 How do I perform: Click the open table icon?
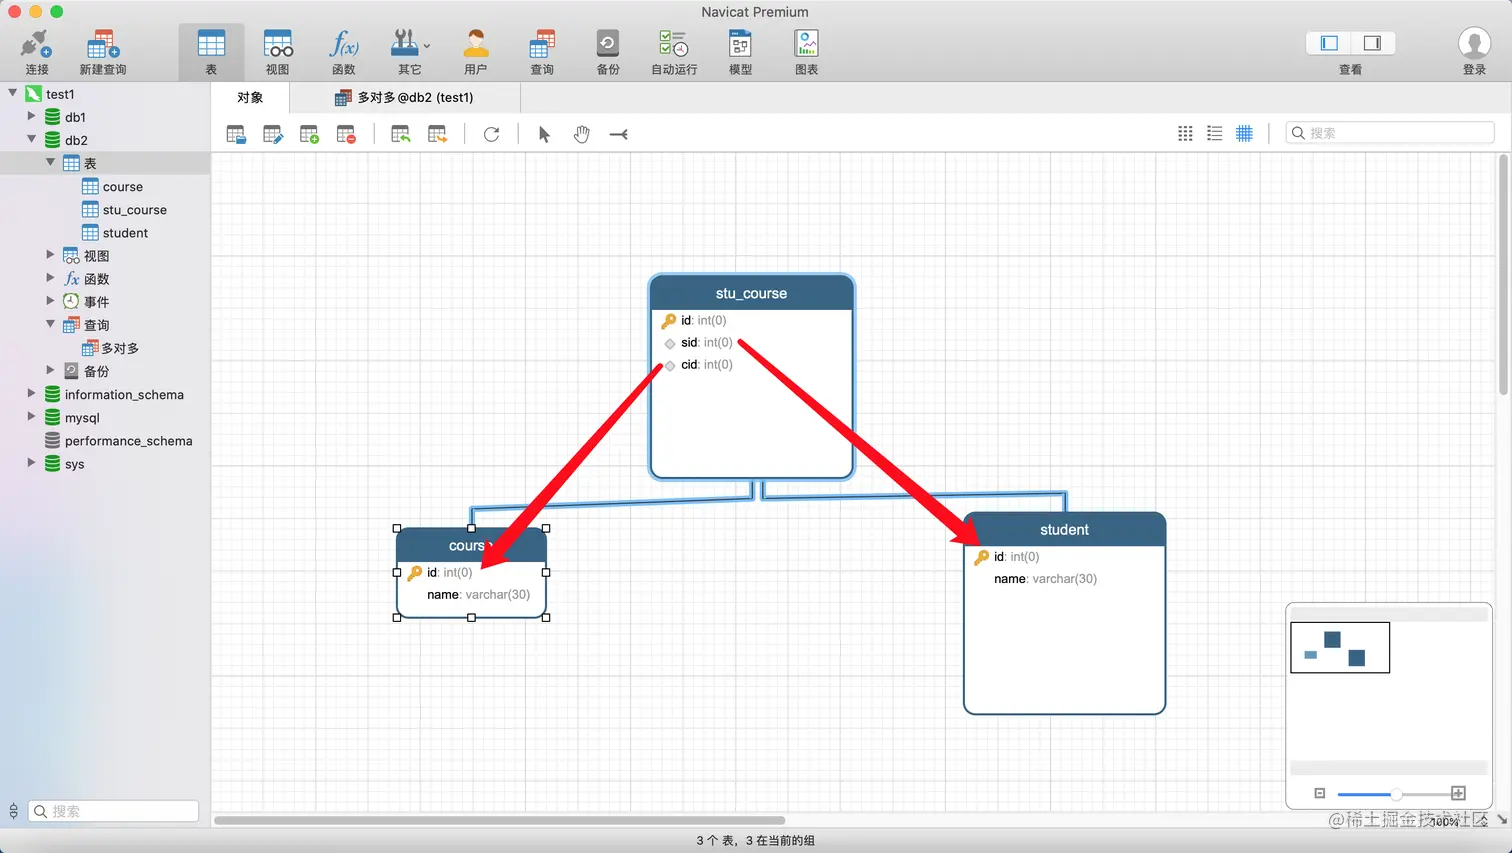[236, 134]
